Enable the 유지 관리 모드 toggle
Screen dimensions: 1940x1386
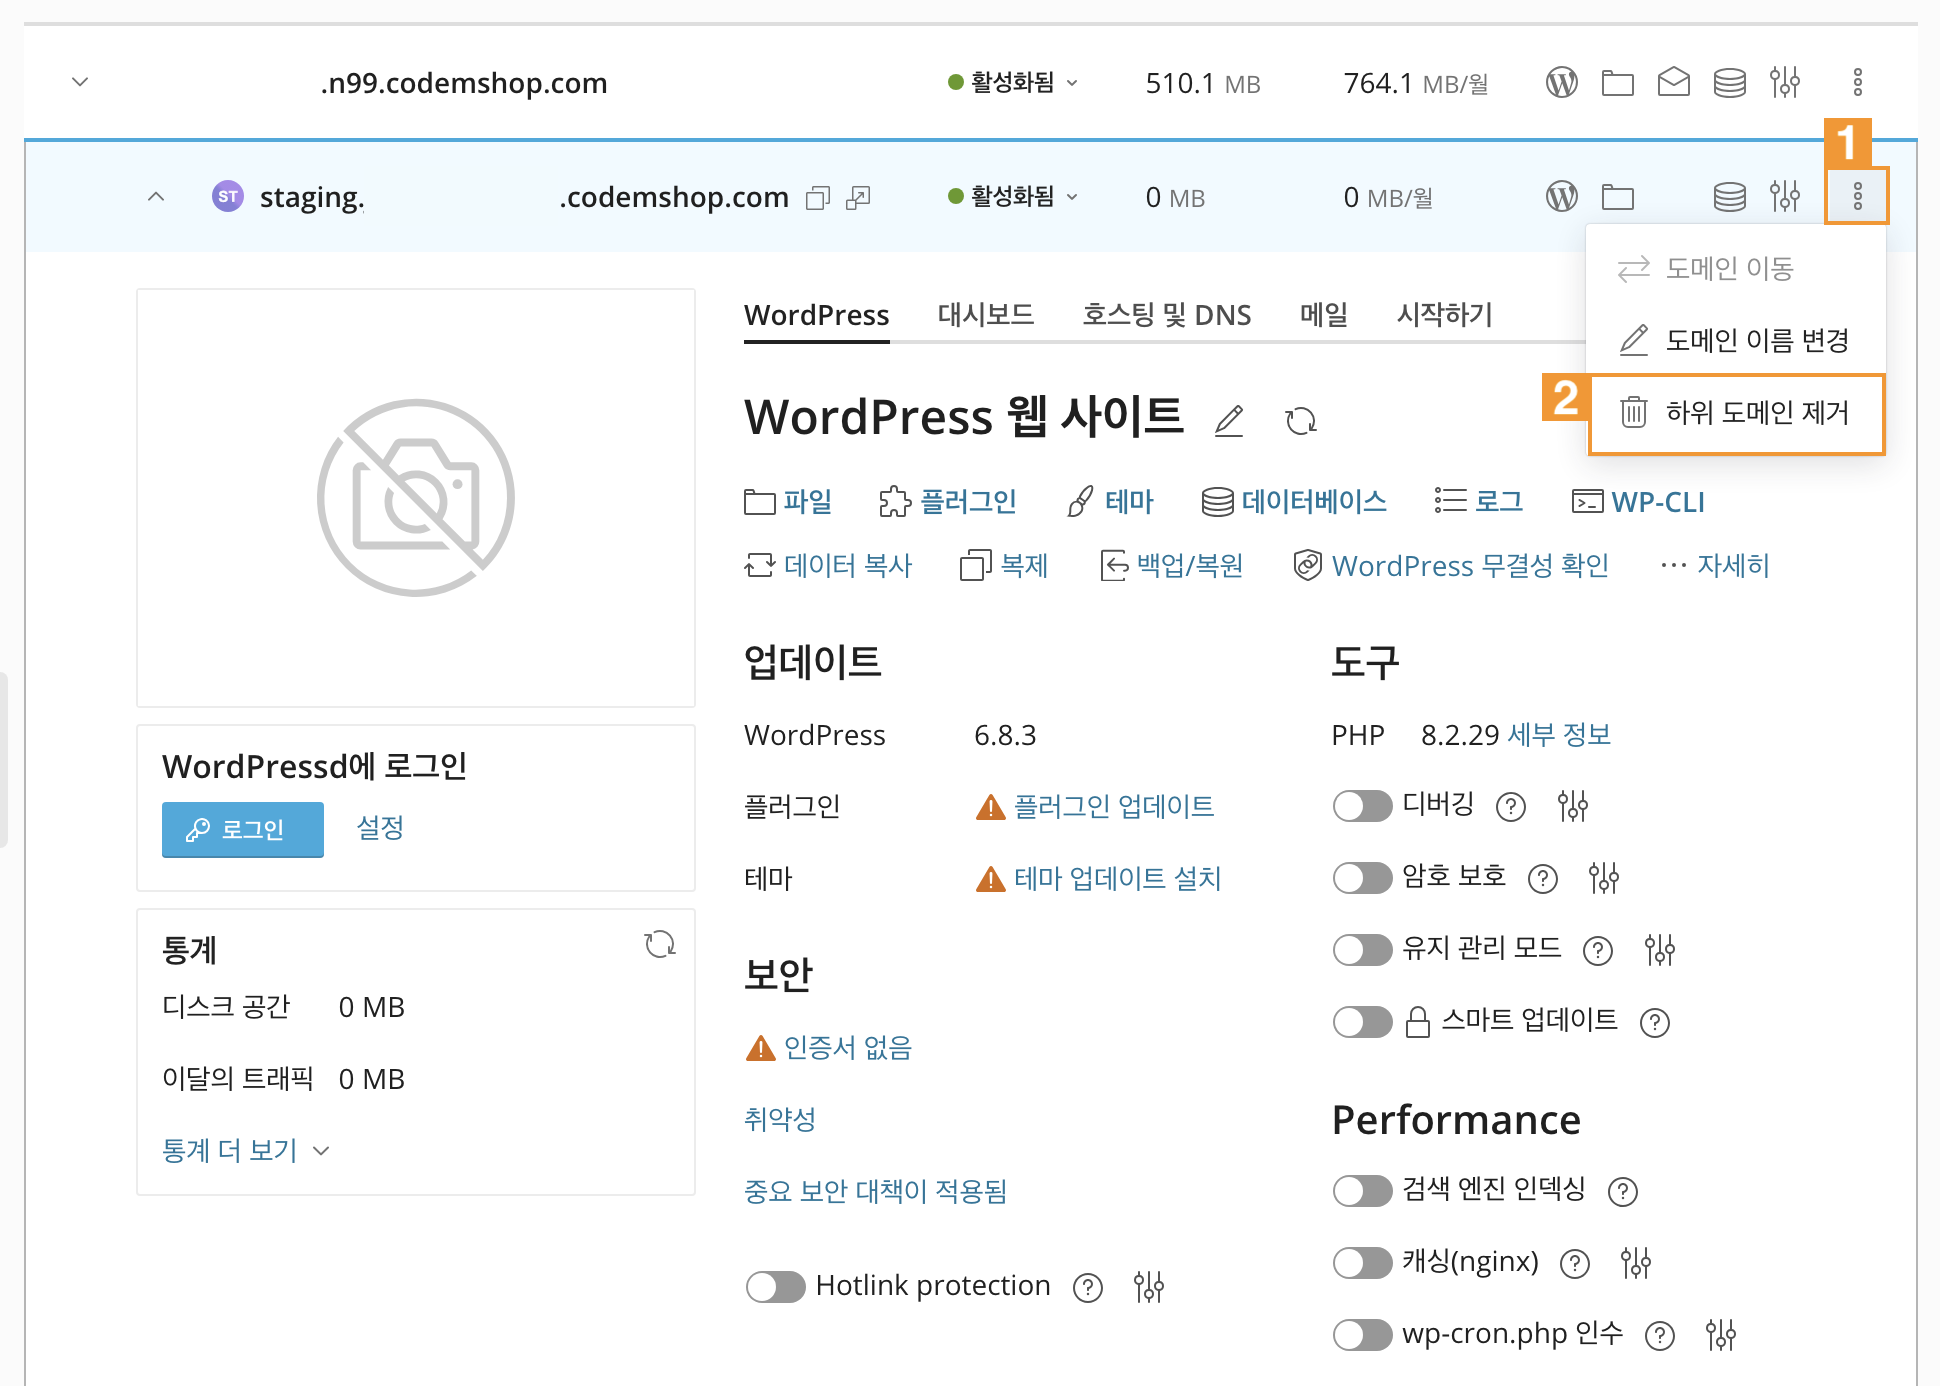pos(1362,949)
